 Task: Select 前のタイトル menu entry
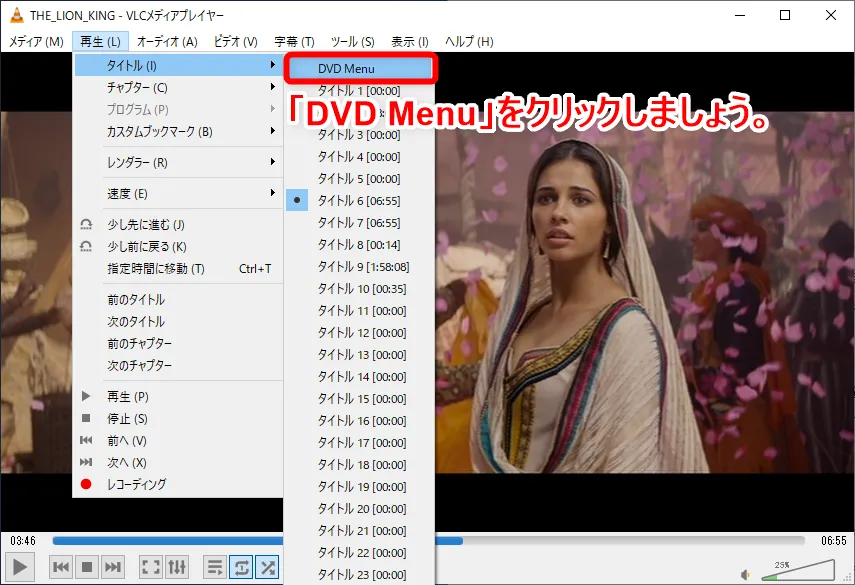(178, 299)
